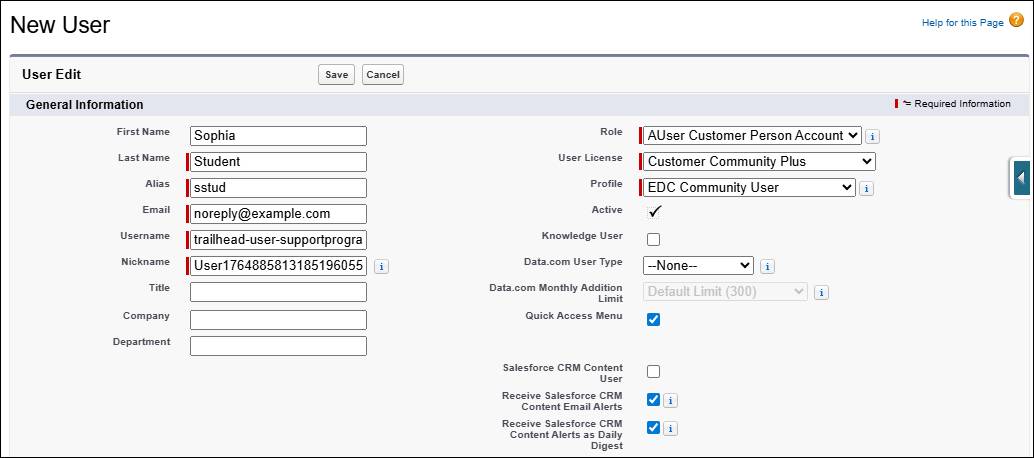Open the Data.com User Type dropdown

point(698,266)
